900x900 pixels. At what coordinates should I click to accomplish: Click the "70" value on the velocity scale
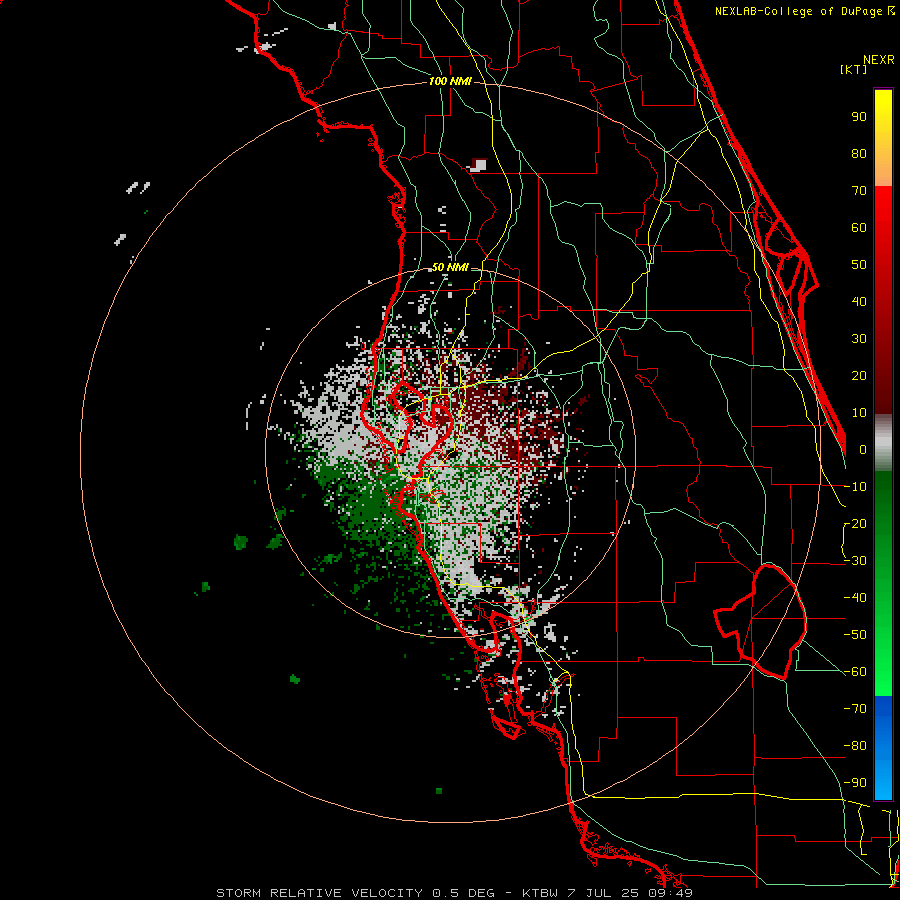859,191
